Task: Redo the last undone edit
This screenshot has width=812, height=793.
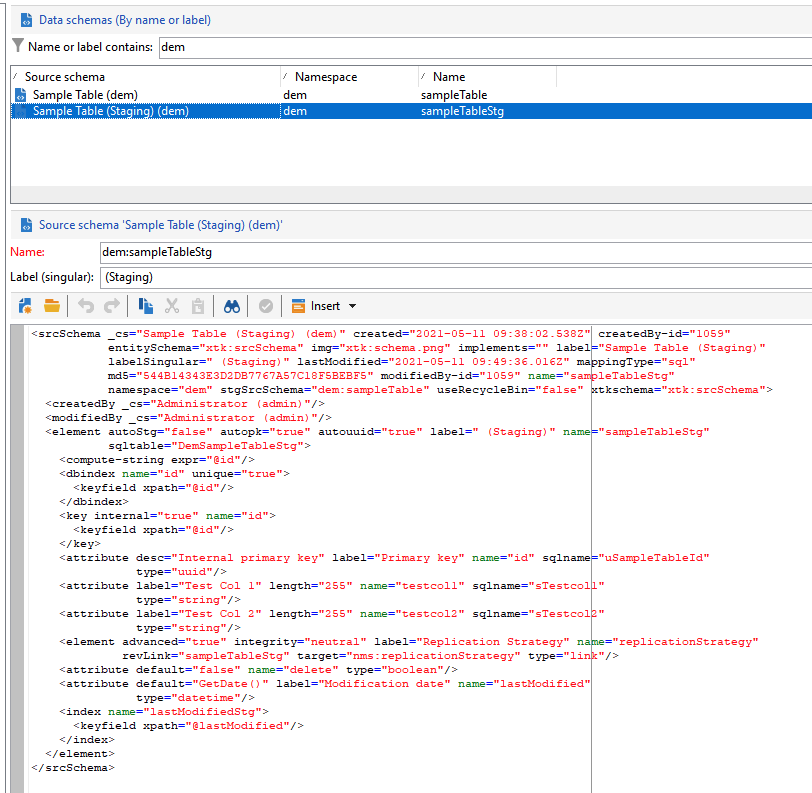Action: [112, 306]
